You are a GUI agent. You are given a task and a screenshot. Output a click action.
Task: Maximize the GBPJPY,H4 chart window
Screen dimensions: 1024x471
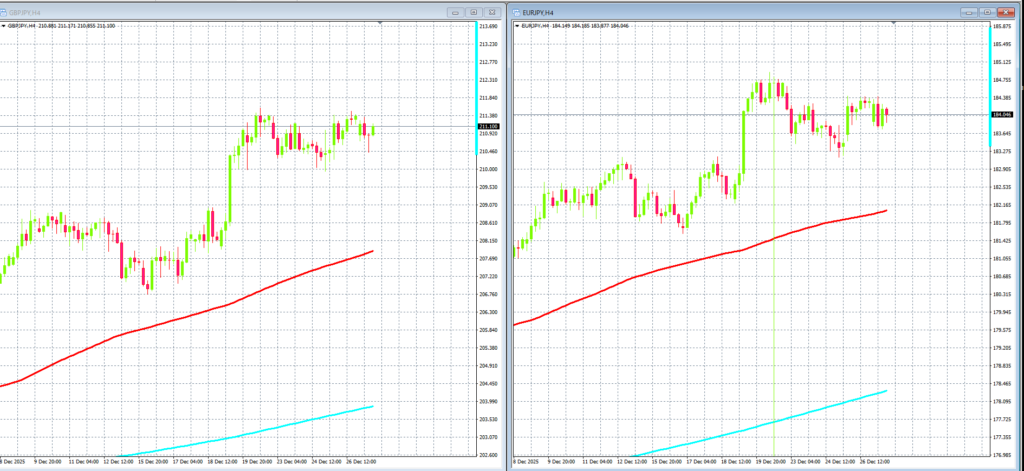[x=474, y=11]
